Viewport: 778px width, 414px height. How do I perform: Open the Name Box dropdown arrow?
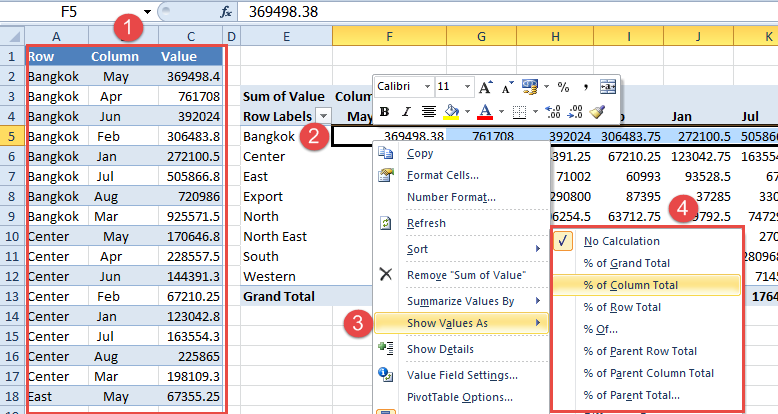[148, 12]
